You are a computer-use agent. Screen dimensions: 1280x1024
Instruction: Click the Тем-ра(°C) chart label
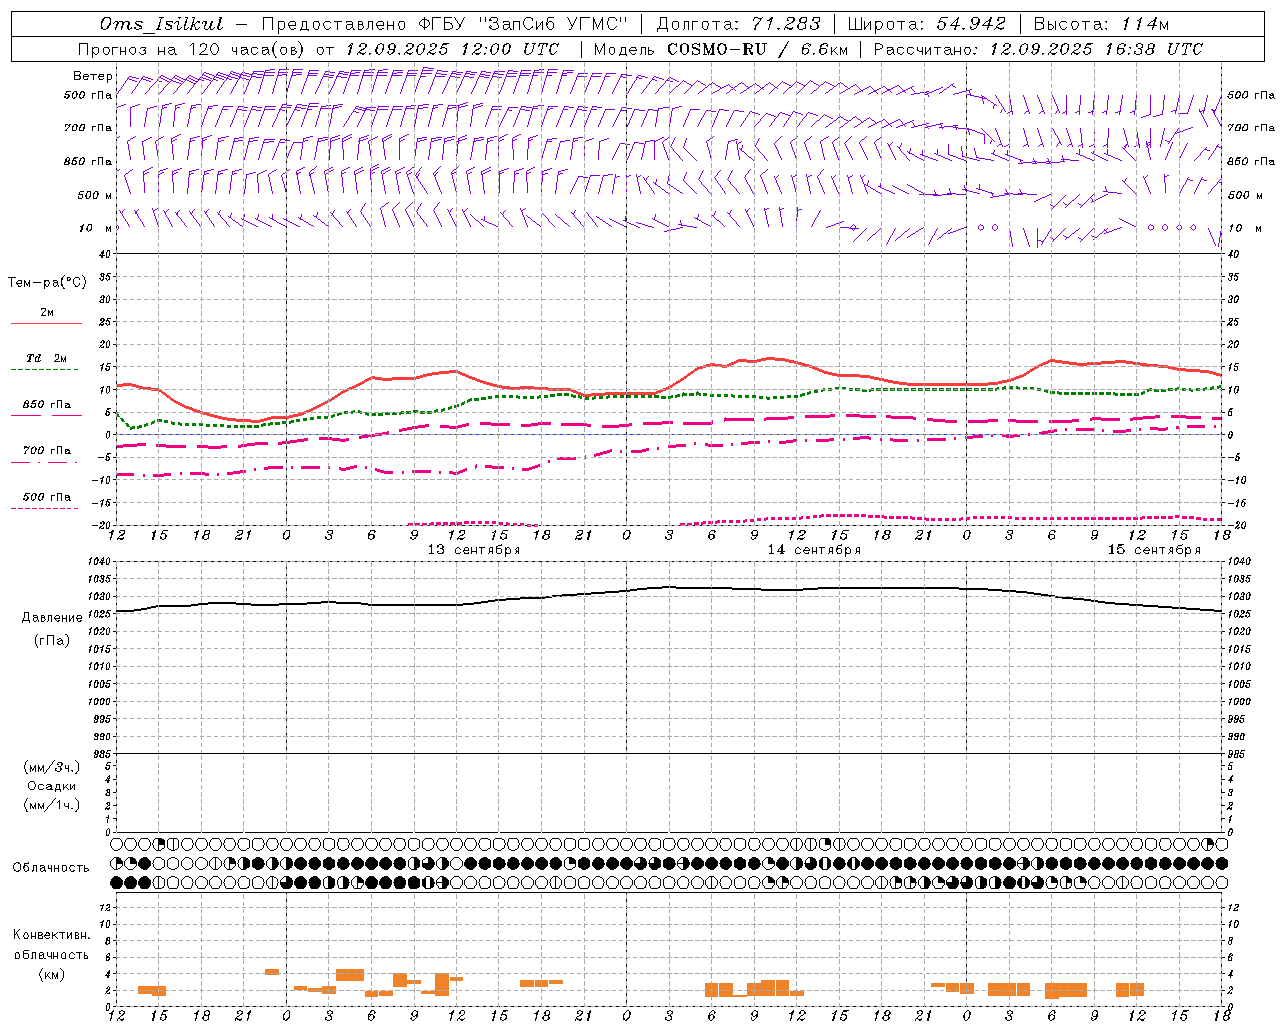click(x=47, y=283)
